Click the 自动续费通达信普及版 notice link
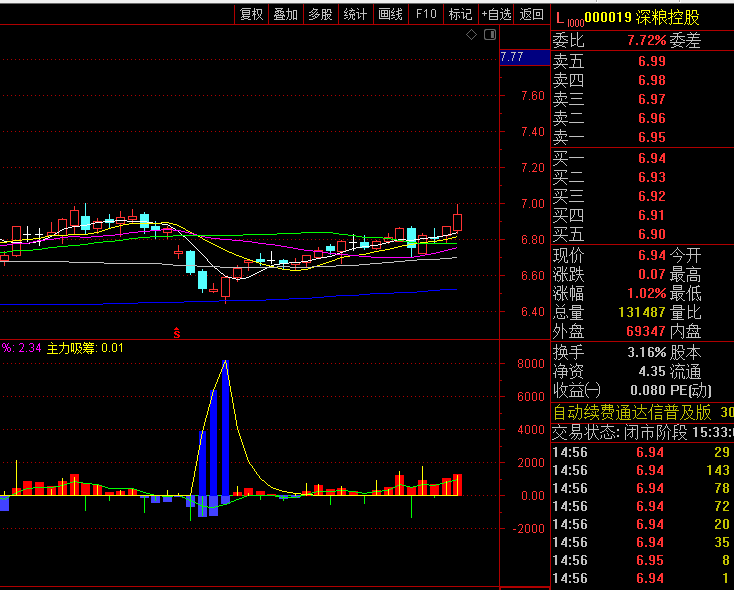The height and width of the screenshot is (590, 734). [632, 412]
